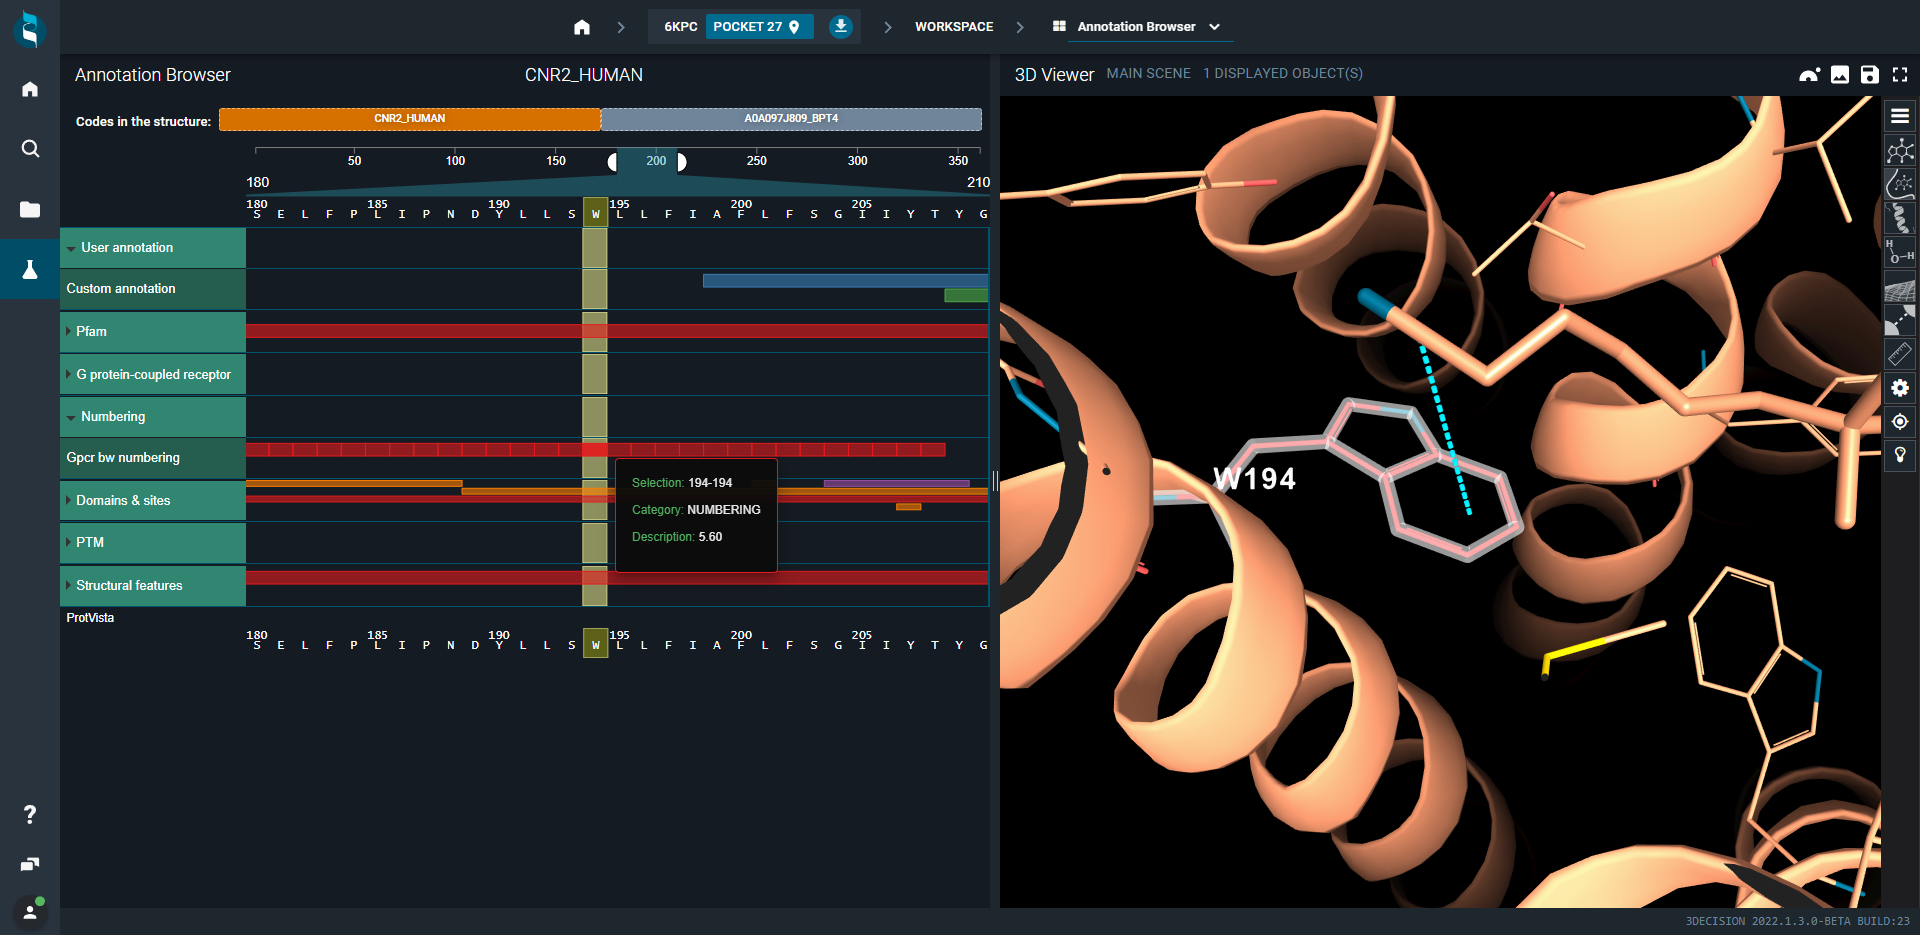Click the right range slider handle

pos(681,162)
